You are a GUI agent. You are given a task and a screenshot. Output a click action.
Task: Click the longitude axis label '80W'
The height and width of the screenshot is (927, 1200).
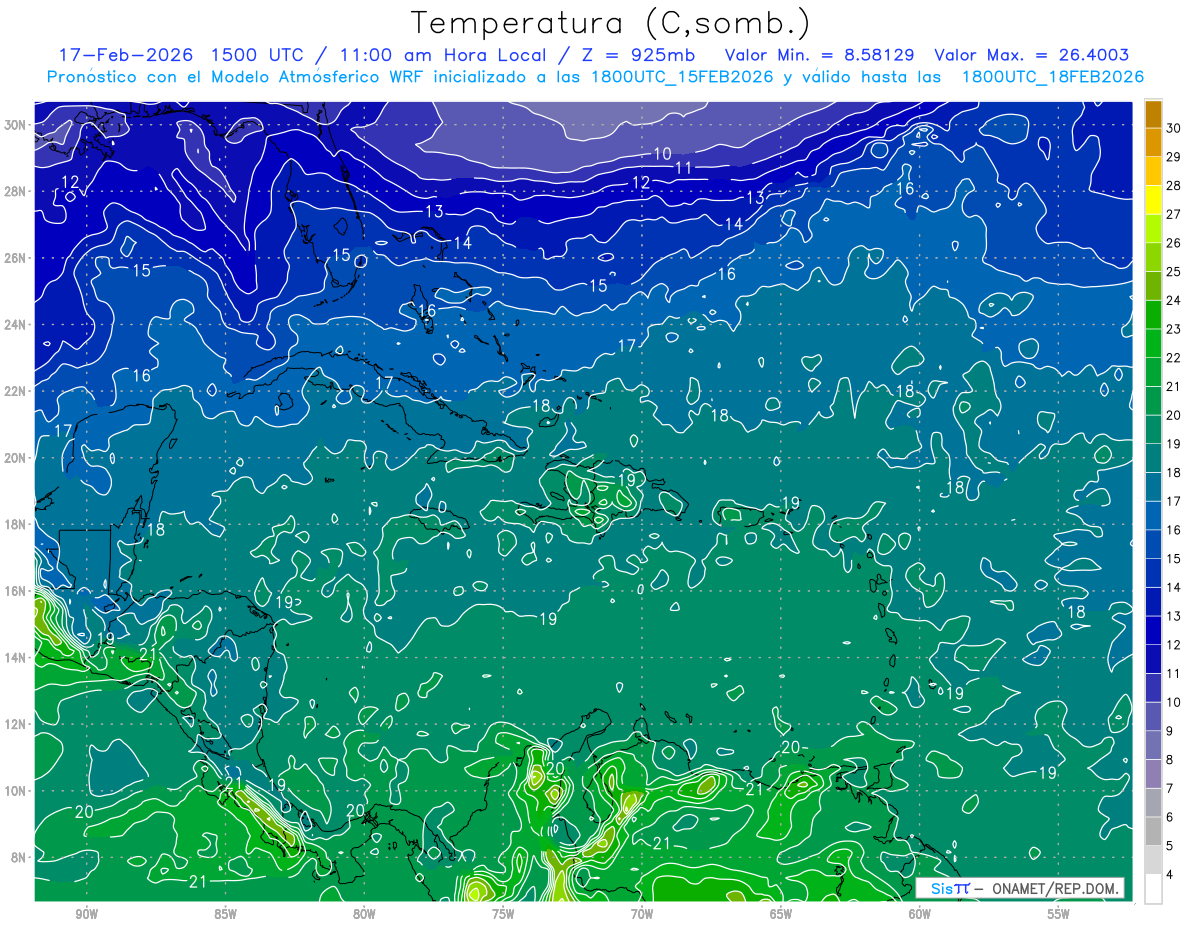[364, 914]
